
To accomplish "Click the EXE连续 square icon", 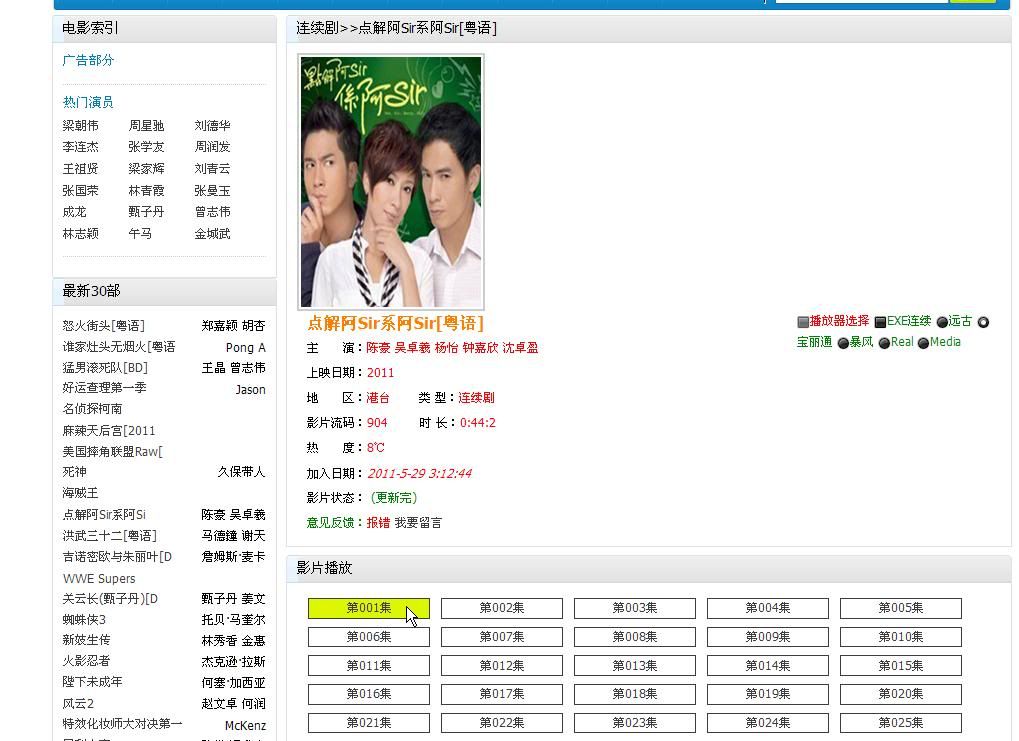I will pos(880,322).
